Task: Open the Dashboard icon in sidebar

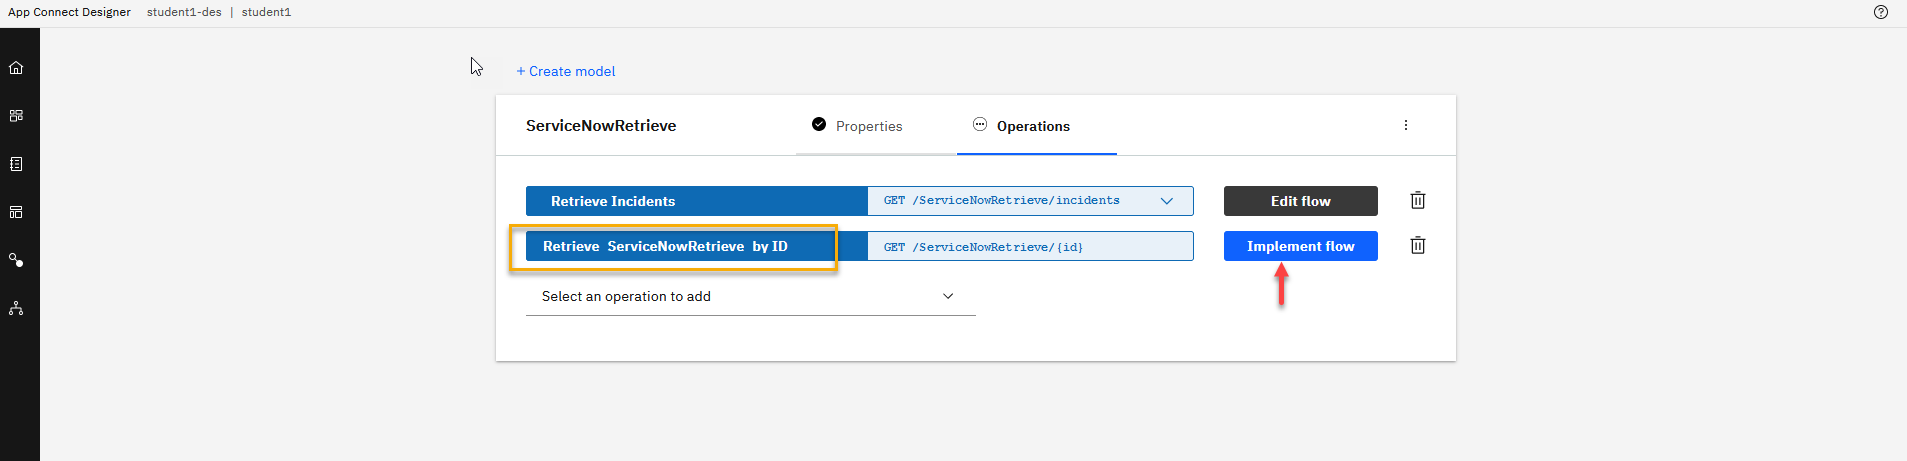Action: click(x=16, y=116)
